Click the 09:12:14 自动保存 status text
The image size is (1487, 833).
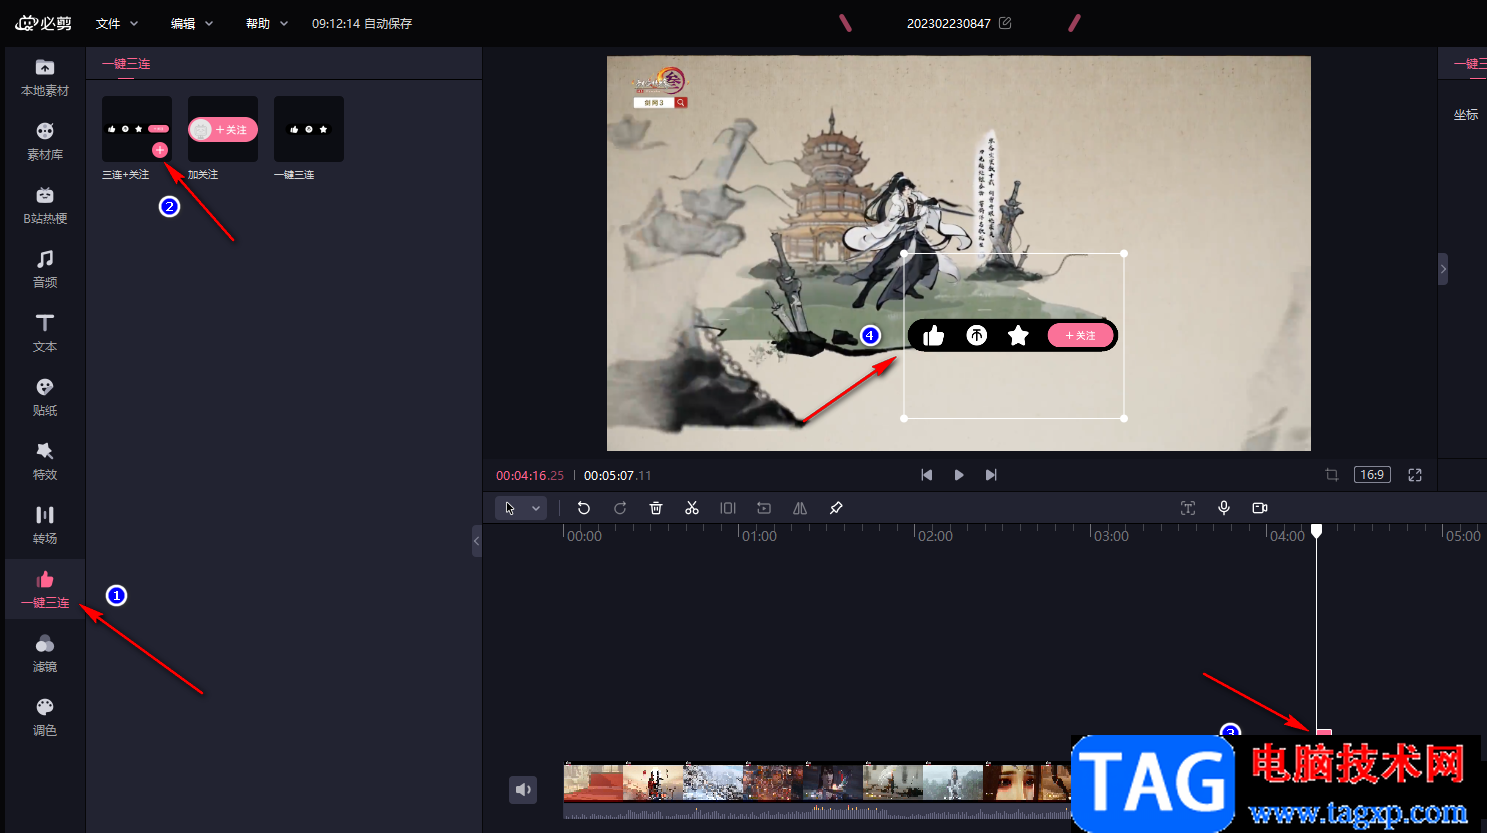(362, 23)
